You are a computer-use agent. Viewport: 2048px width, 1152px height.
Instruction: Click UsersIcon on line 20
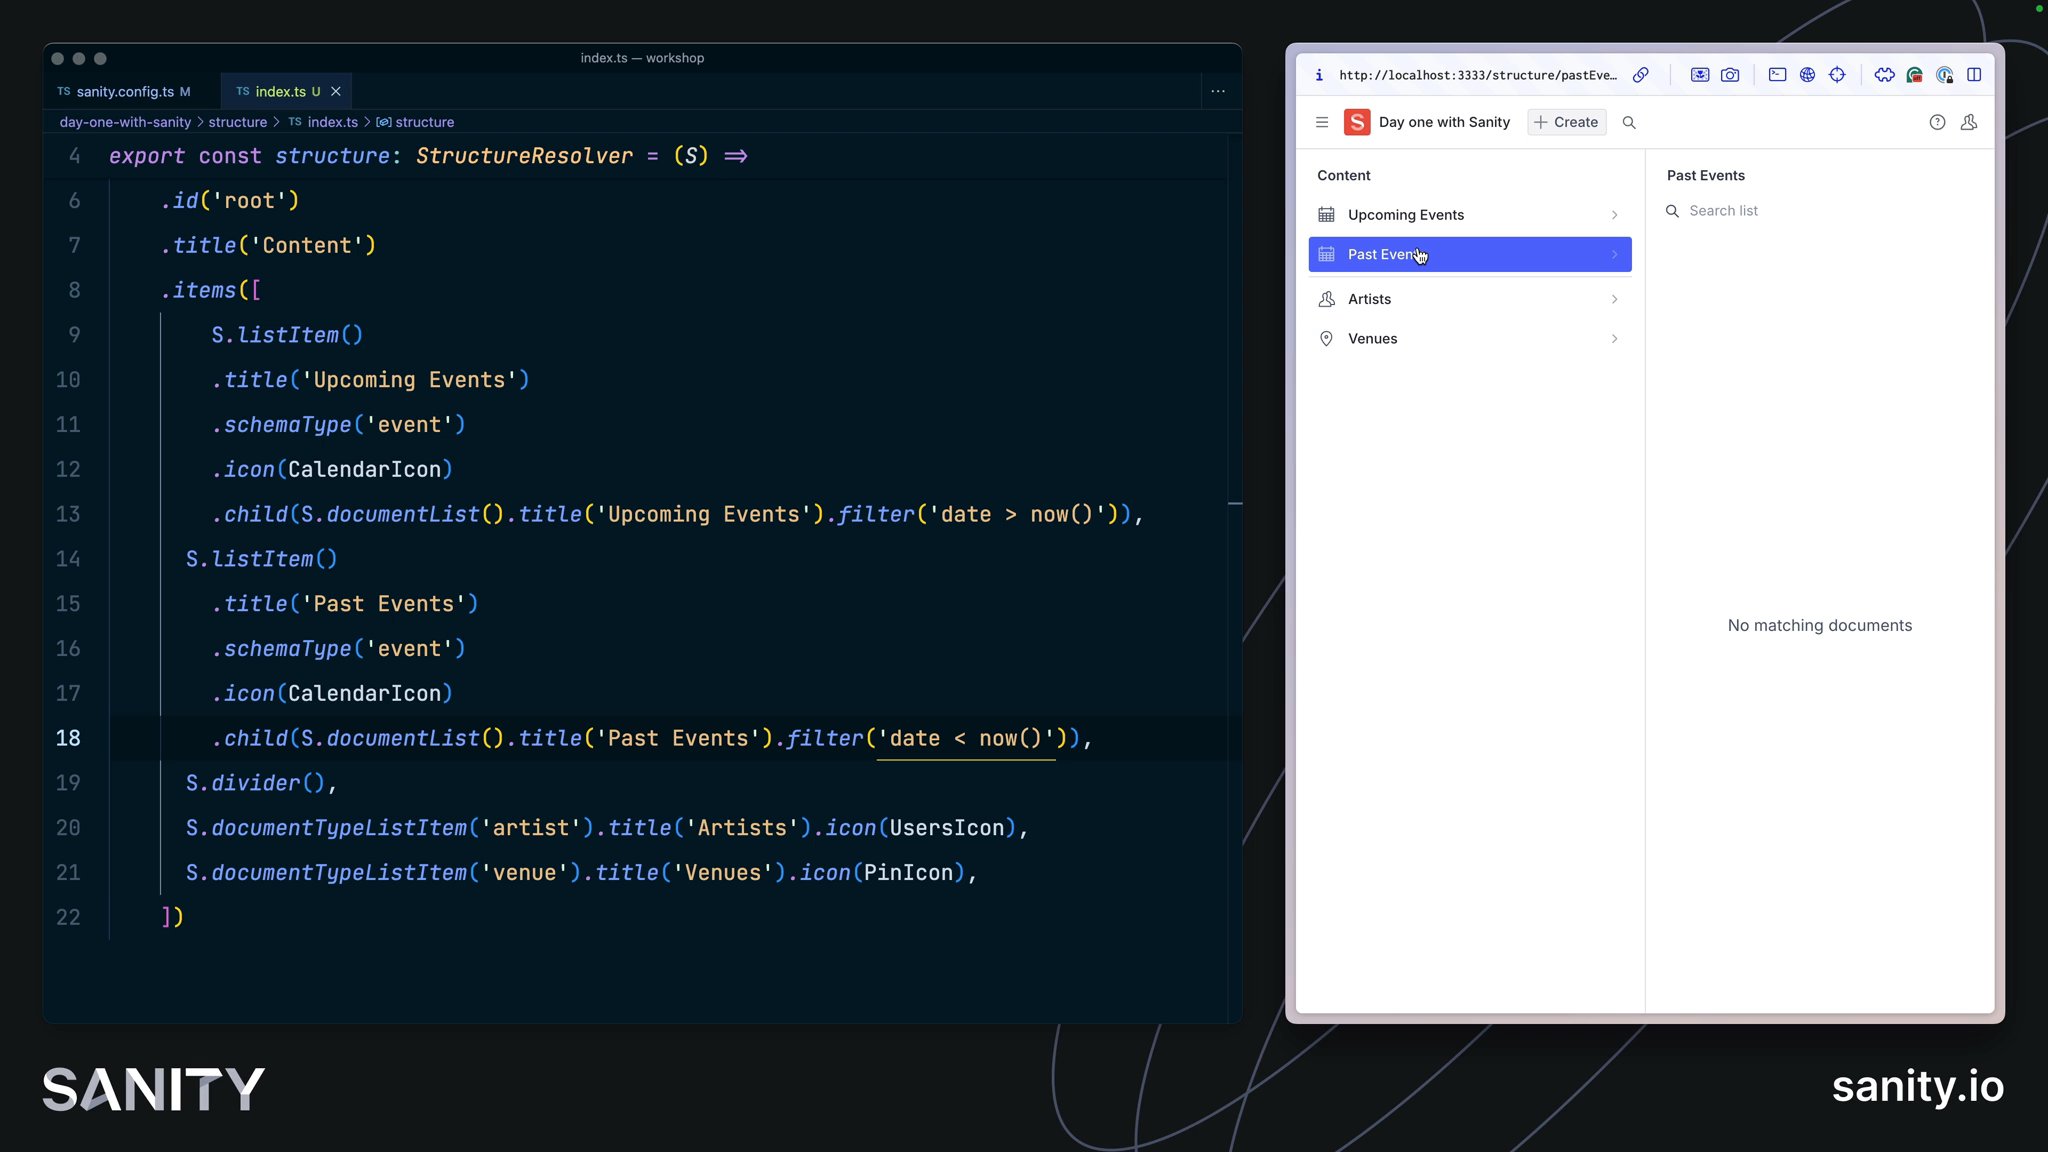947,828
